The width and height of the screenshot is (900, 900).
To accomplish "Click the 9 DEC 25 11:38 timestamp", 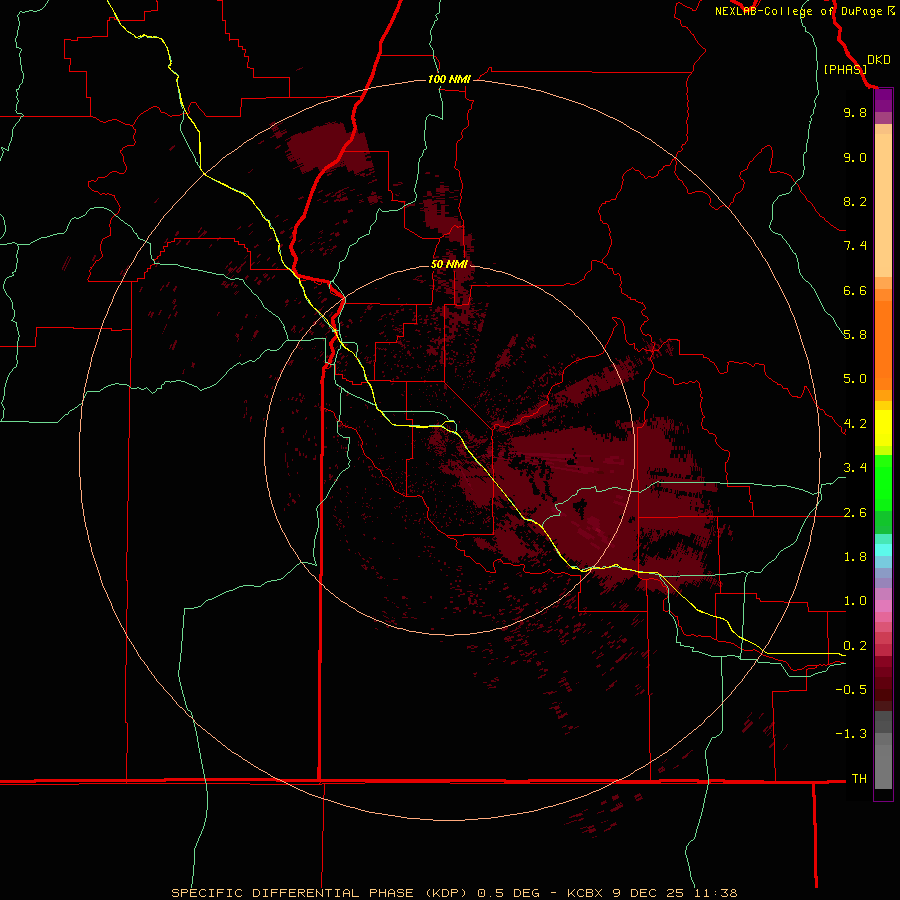I will coord(674,893).
